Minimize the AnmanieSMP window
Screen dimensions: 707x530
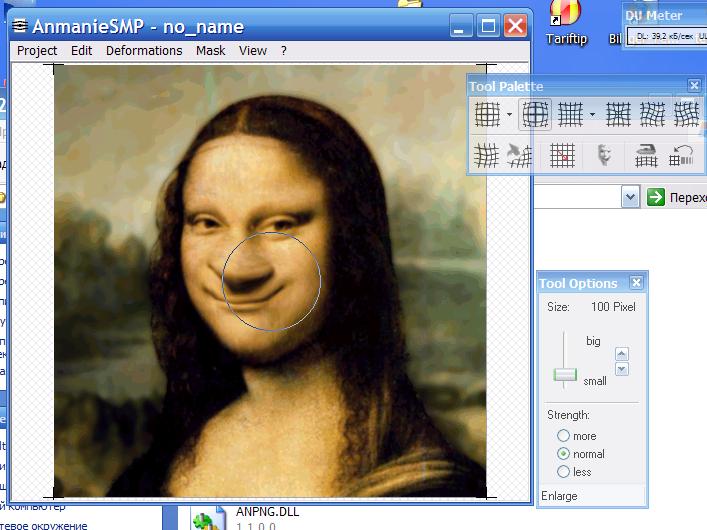[x=461, y=26]
